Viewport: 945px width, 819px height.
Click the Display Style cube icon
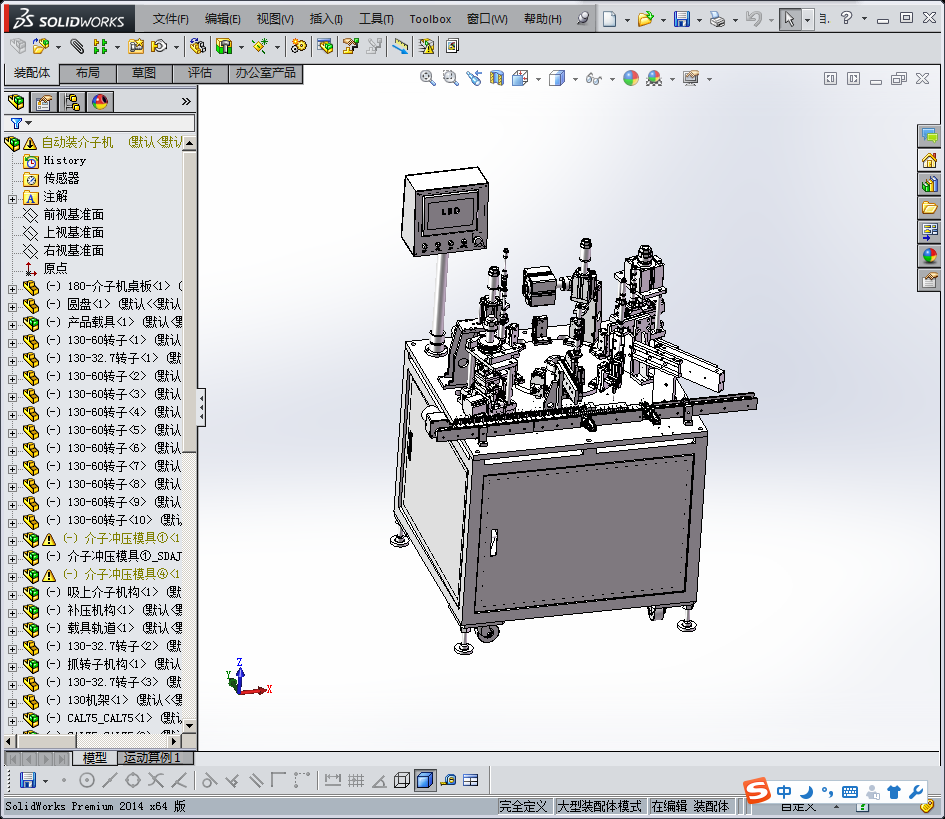(x=557, y=78)
